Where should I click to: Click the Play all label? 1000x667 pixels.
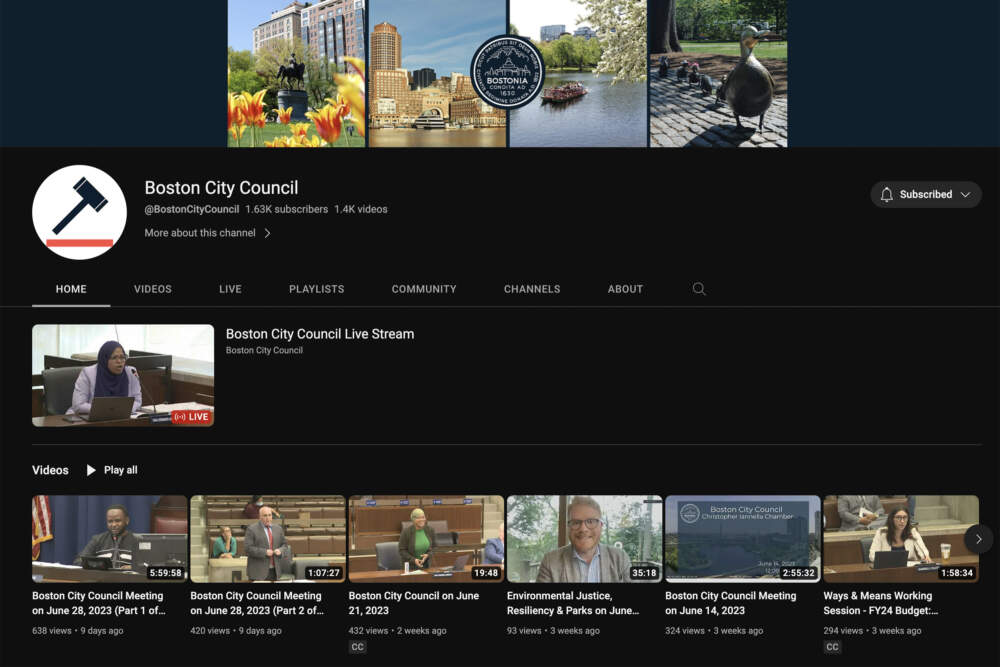pyautogui.click(x=121, y=470)
